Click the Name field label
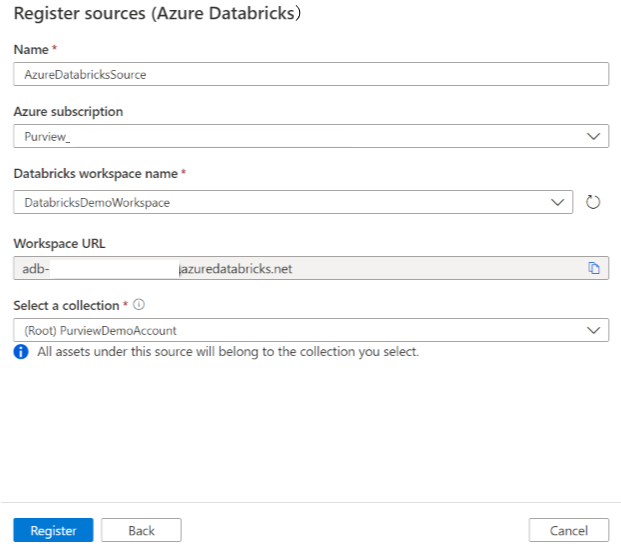This screenshot has width=621, height=550. (x=29, y=47)
